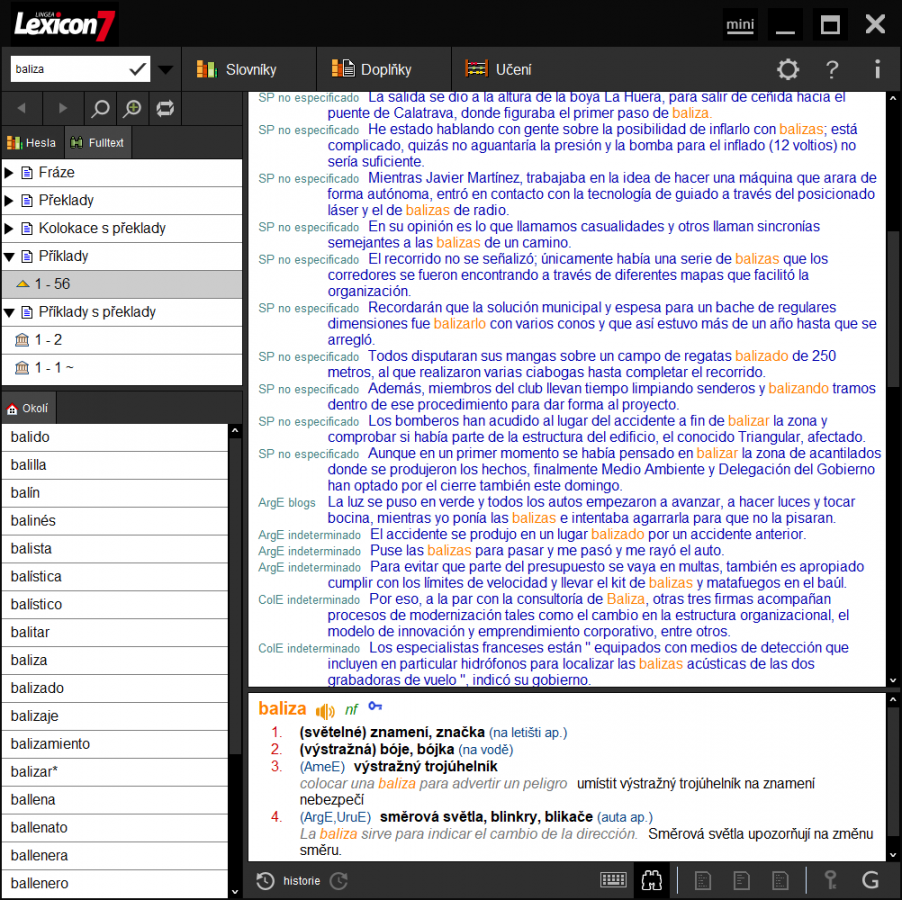Open the settings gear
This screenshot has height=900, width=902.
(788, 70)
